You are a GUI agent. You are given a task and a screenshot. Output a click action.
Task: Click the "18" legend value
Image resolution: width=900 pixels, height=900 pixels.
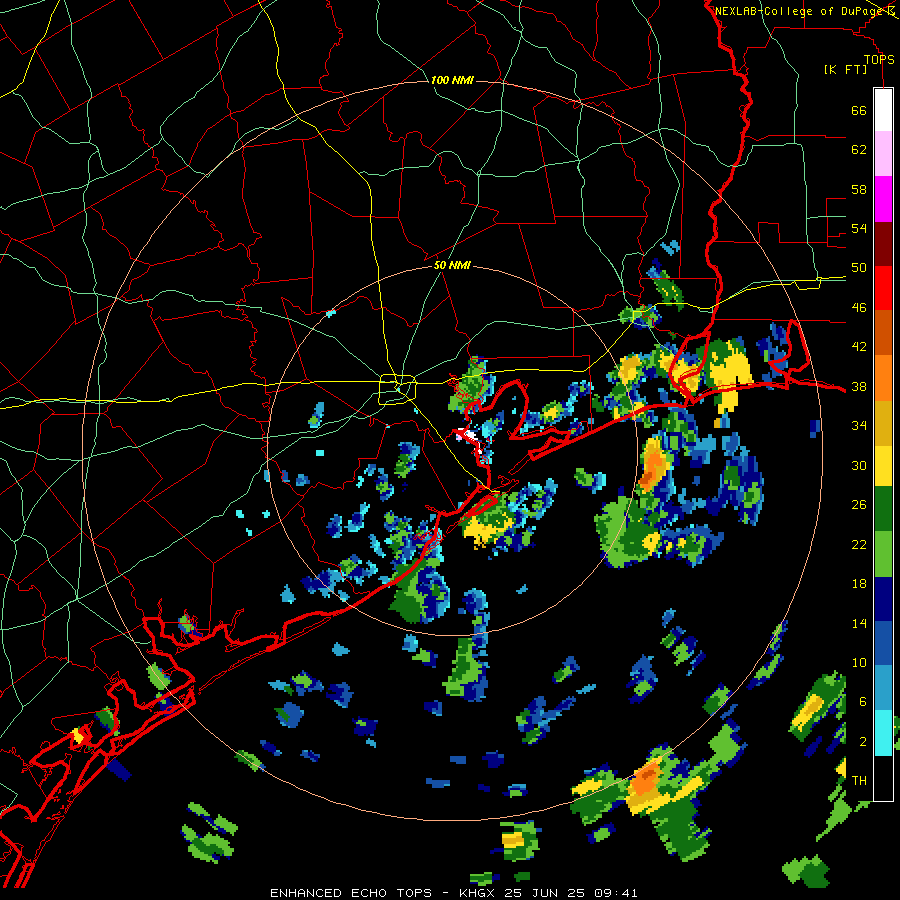click(x=859, y=584)
